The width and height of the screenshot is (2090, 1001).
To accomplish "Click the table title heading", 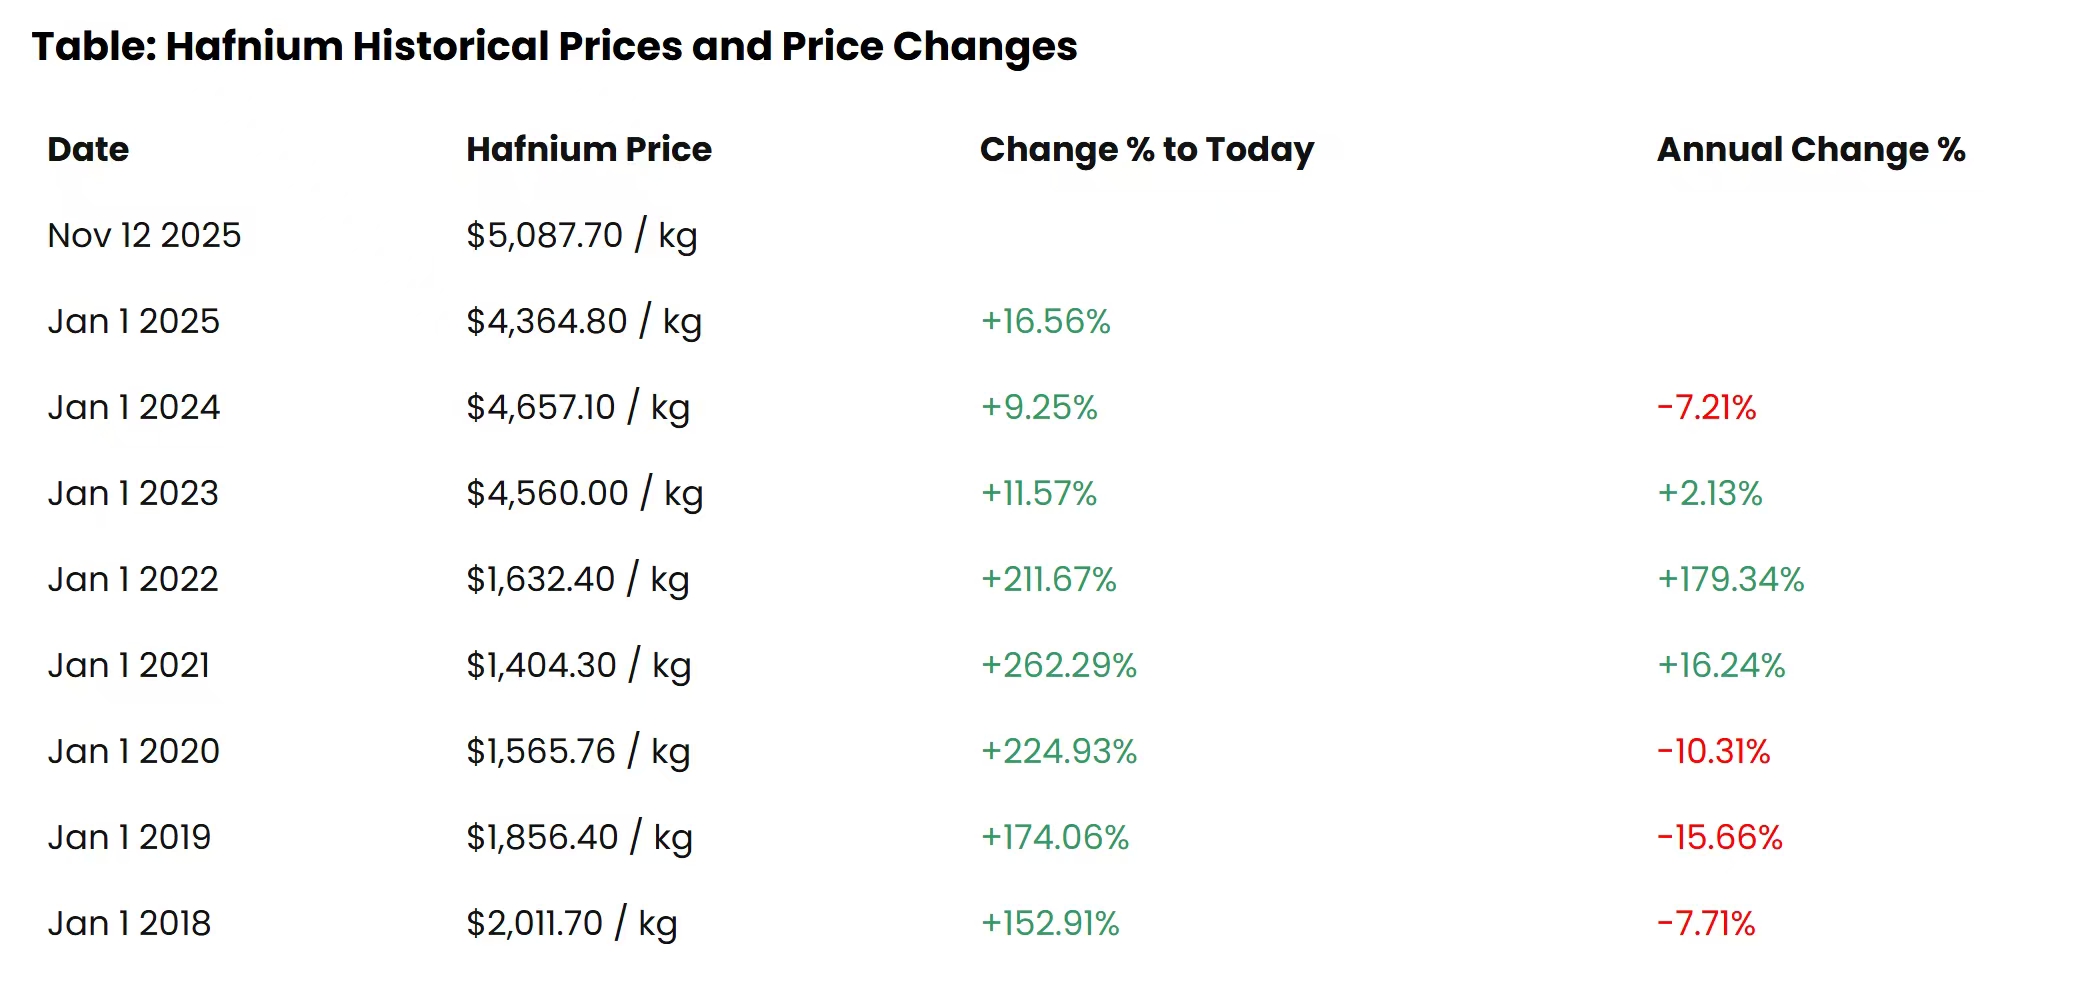I will coord(554,47).
